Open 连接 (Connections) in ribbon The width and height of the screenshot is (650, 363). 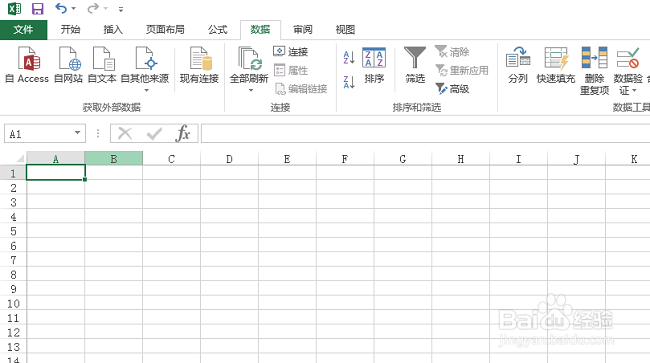point(291,52)
